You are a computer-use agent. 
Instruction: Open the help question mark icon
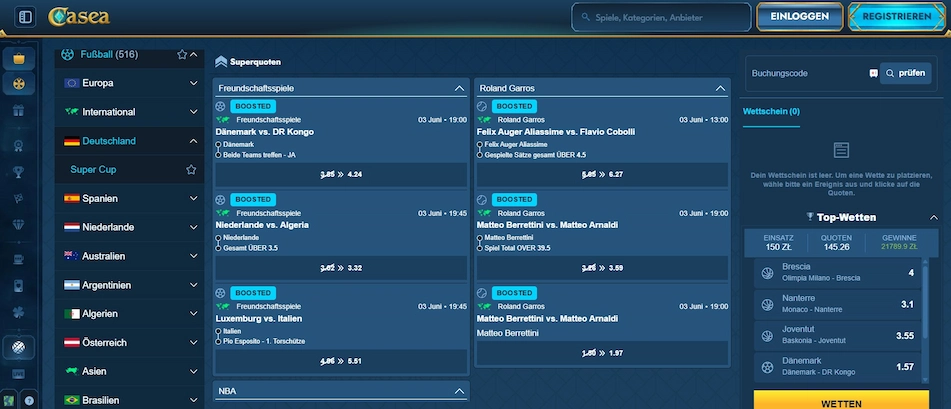pos(29,401)
